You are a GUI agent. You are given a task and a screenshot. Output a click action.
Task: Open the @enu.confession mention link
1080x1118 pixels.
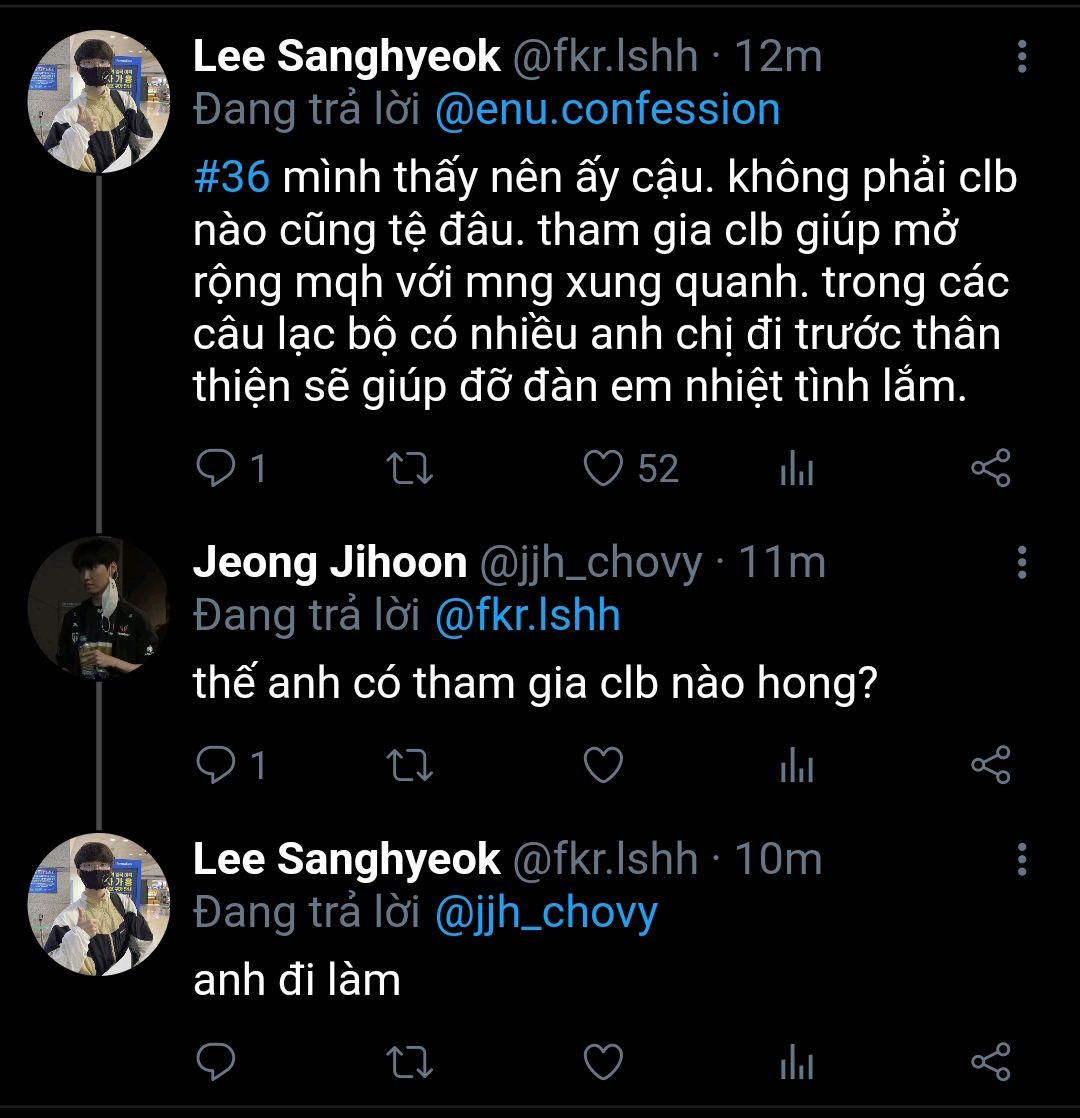pyautogui.click(x=607, y=109)
